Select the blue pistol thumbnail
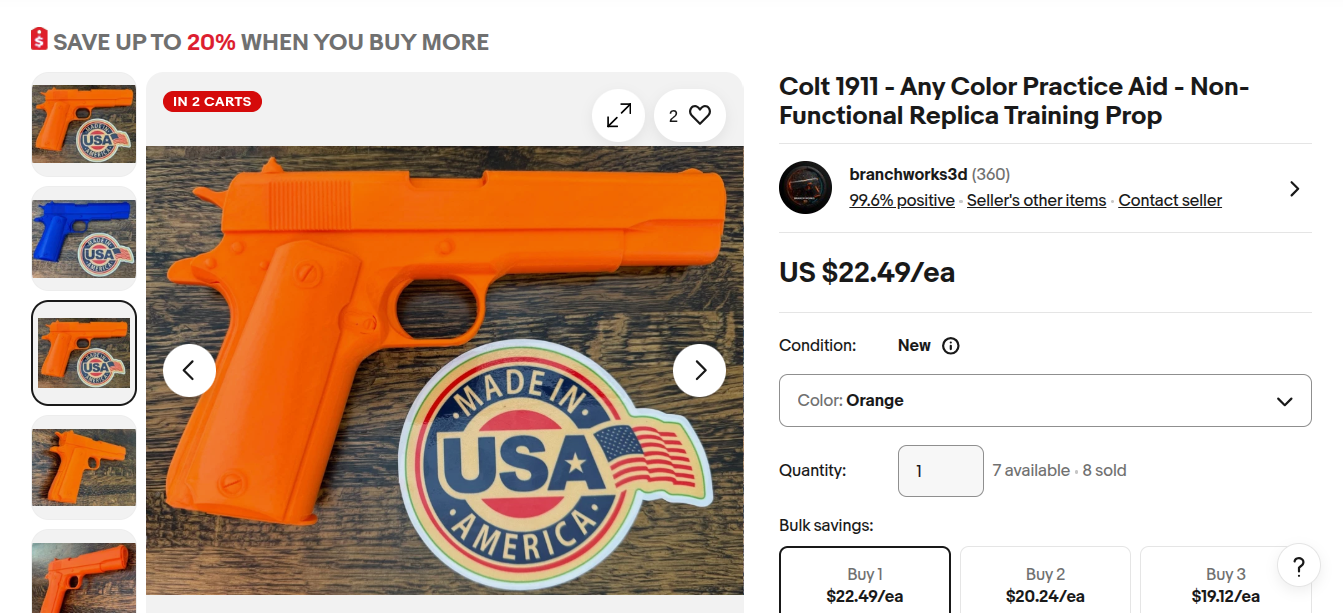Screen dimensions: 1343x613 click(84, 238)
